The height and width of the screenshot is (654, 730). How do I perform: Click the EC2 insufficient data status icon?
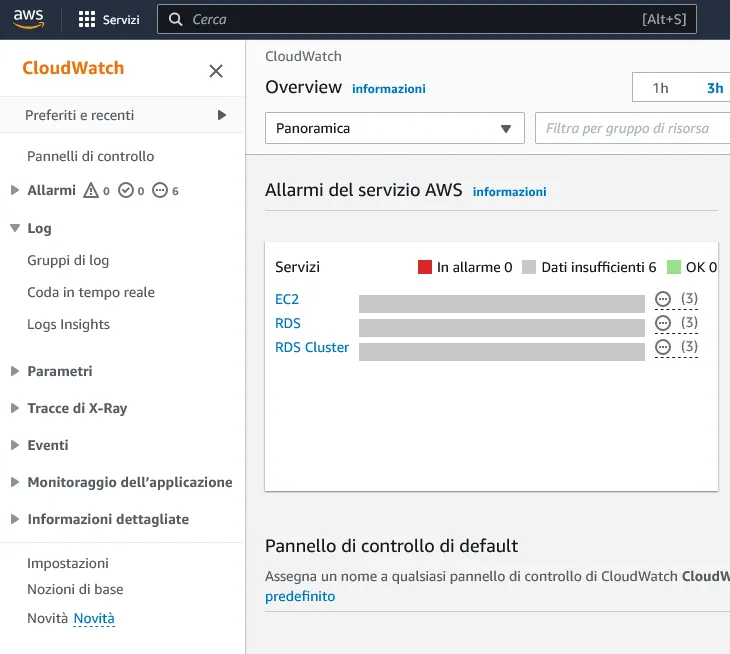tap(663, 298)
